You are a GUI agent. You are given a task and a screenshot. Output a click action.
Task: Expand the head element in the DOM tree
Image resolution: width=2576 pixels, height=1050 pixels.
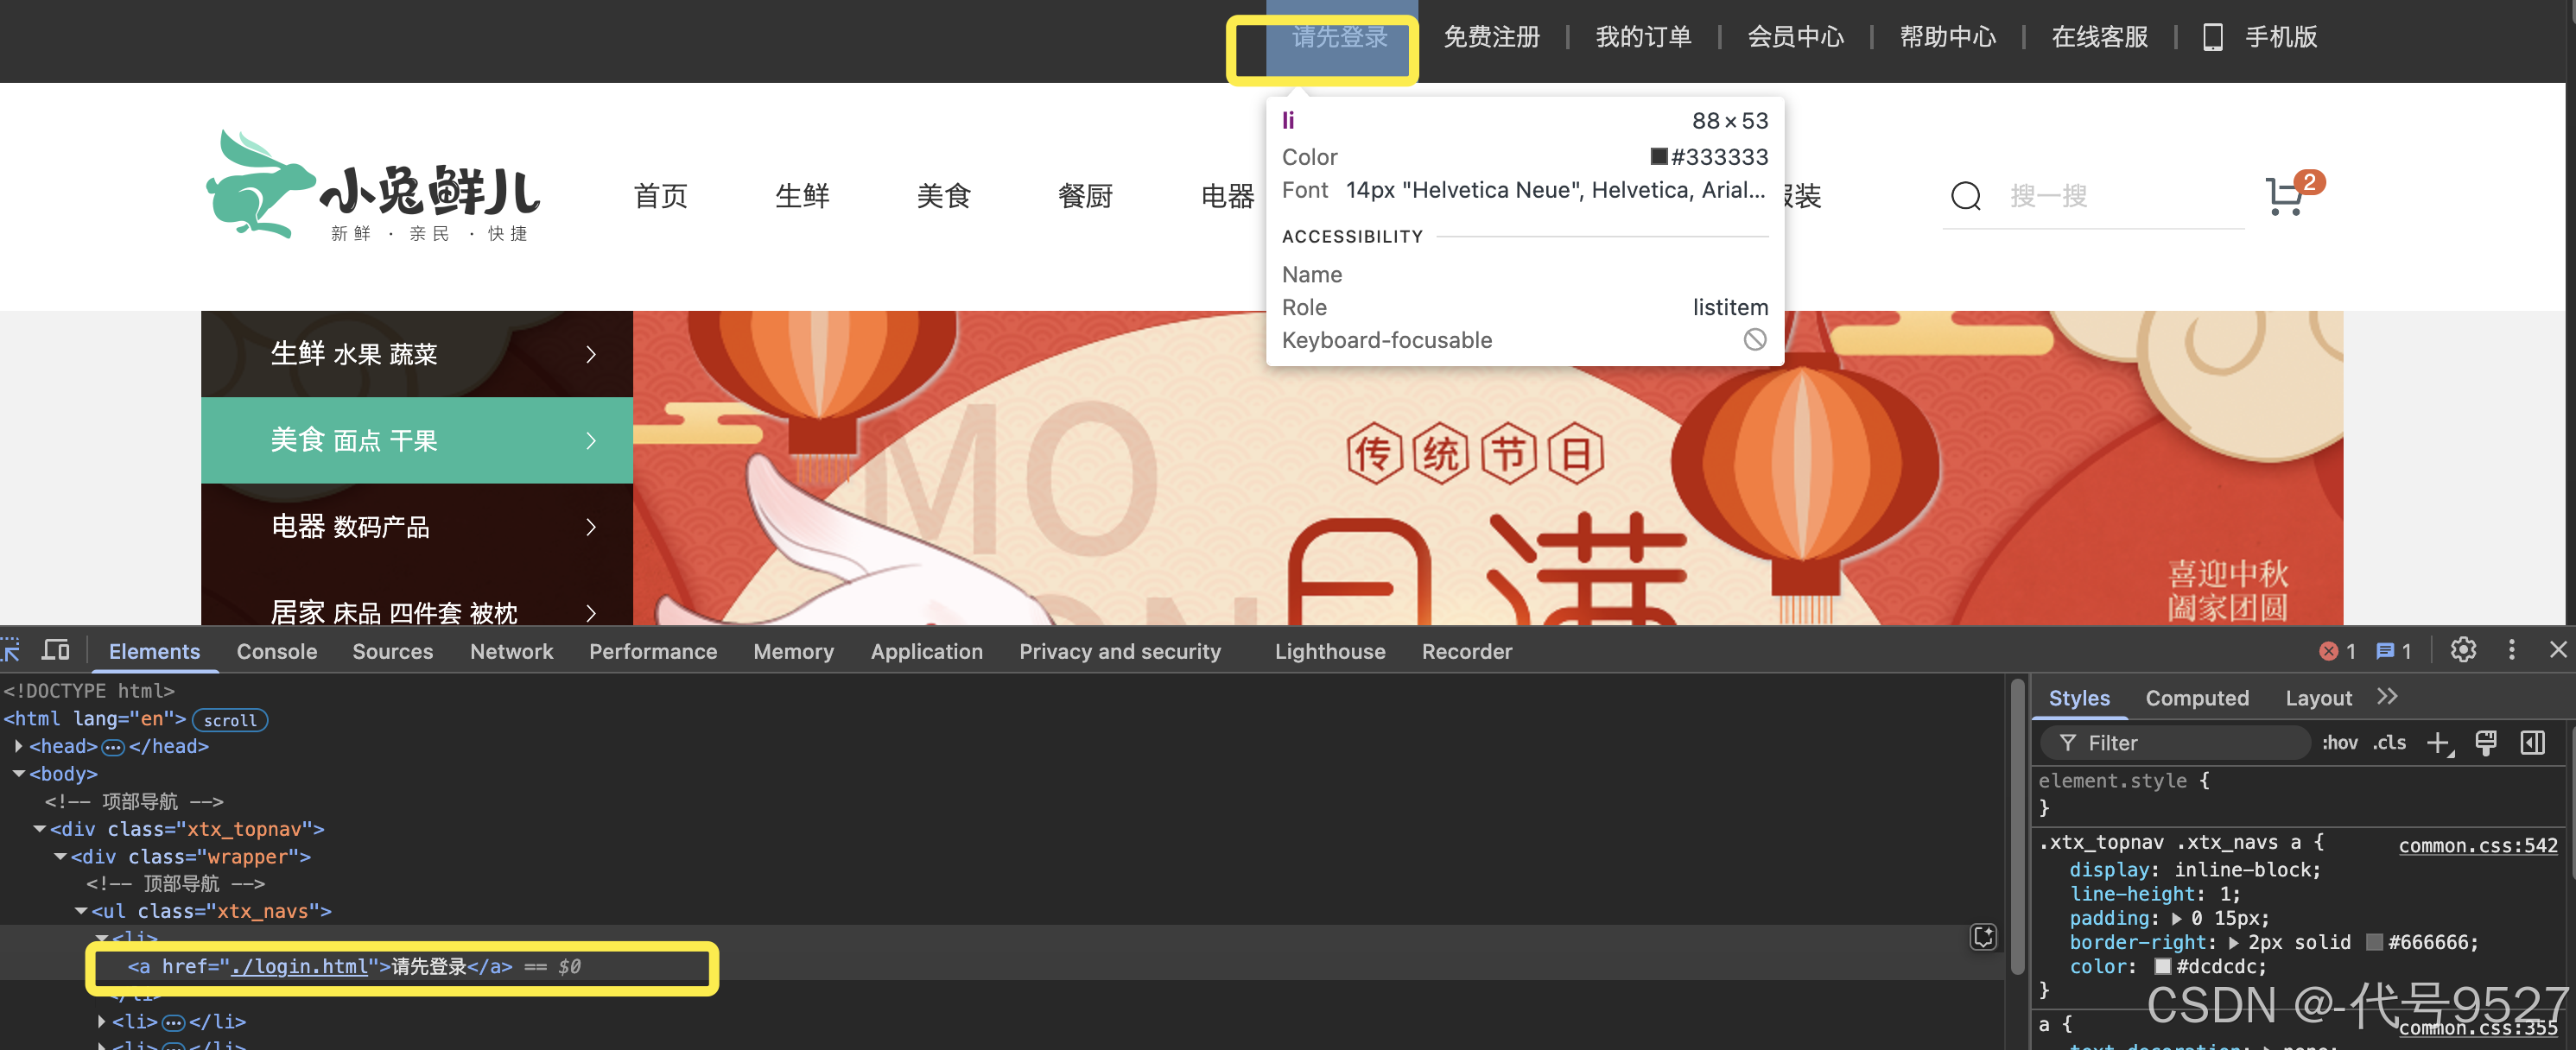pyautogui.click(x=19, y=746)
